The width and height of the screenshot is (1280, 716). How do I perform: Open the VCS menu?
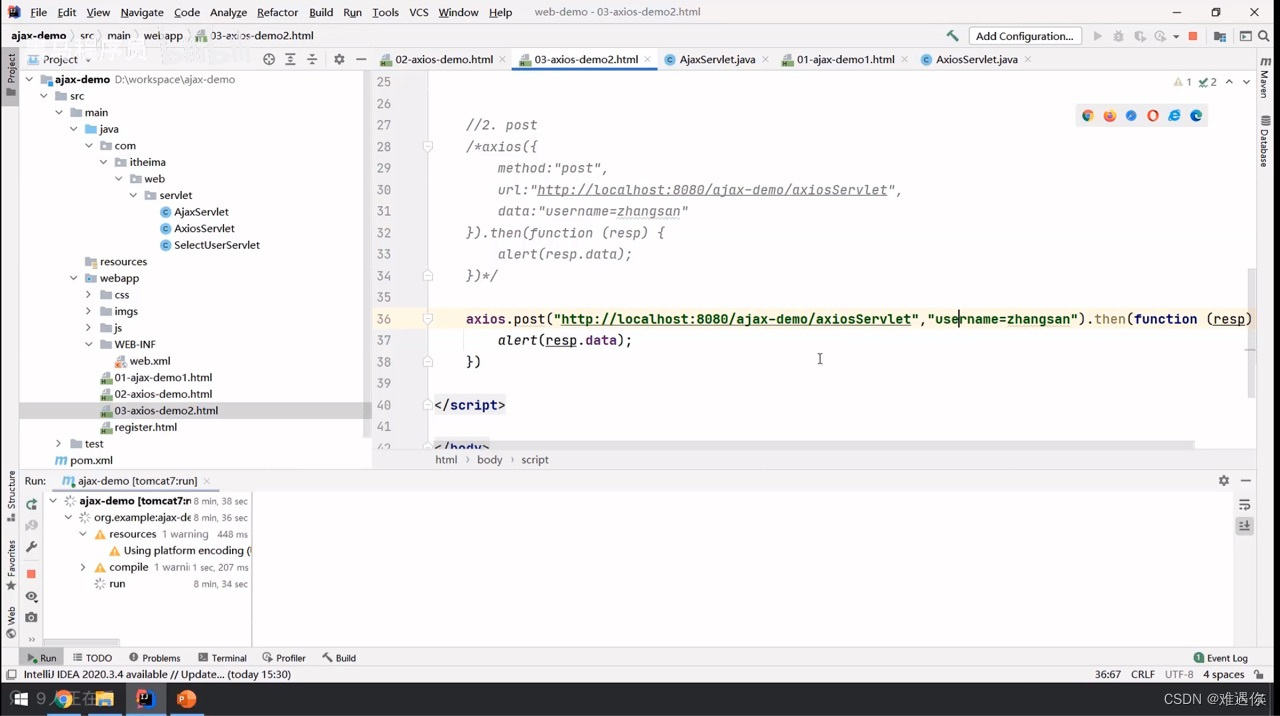tap(418, 12)
